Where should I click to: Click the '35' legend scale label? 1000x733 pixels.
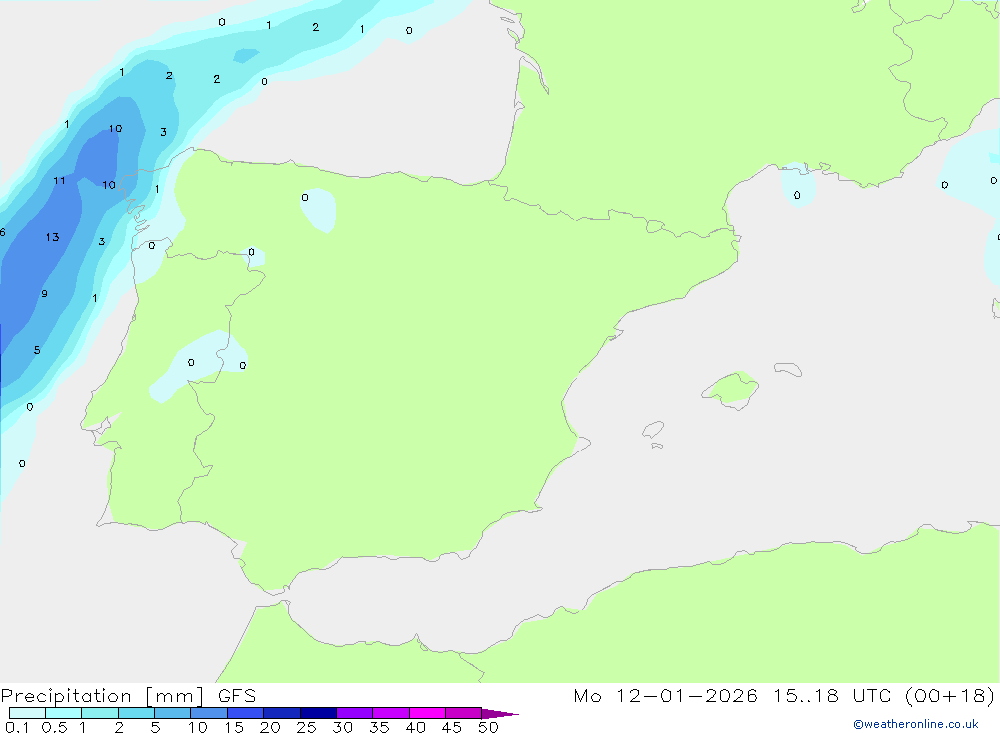[379, 727]
